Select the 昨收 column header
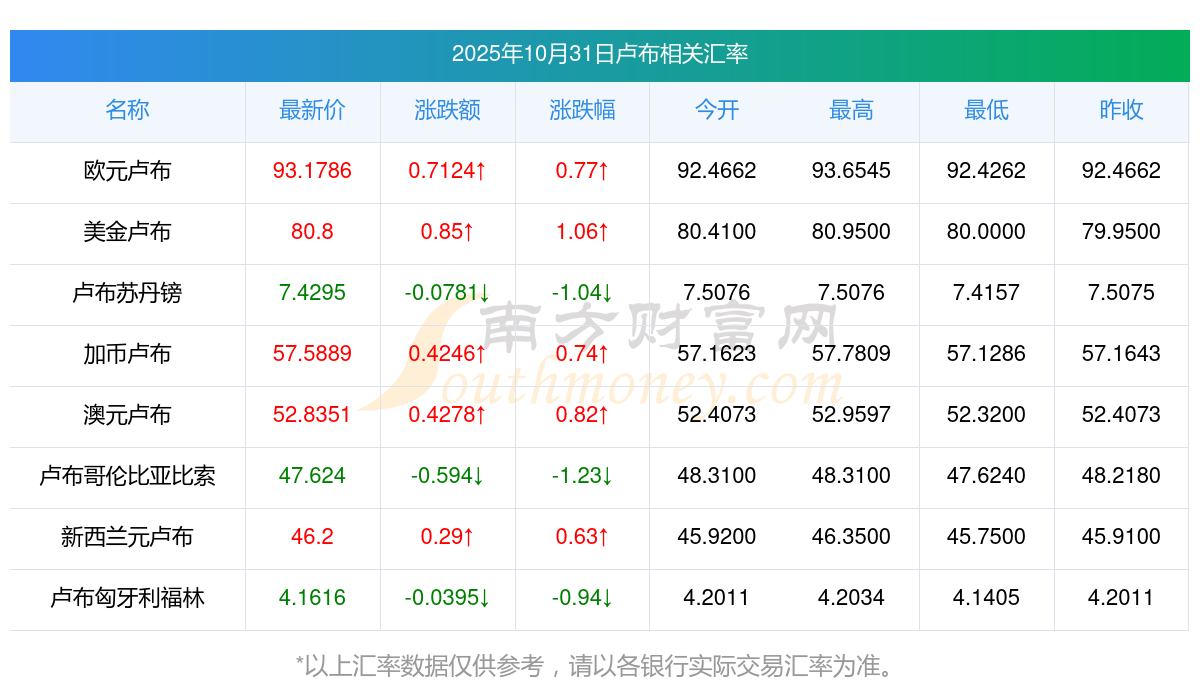The height and width of the screenshot is (697, 1200). [x=1121, y=110]
